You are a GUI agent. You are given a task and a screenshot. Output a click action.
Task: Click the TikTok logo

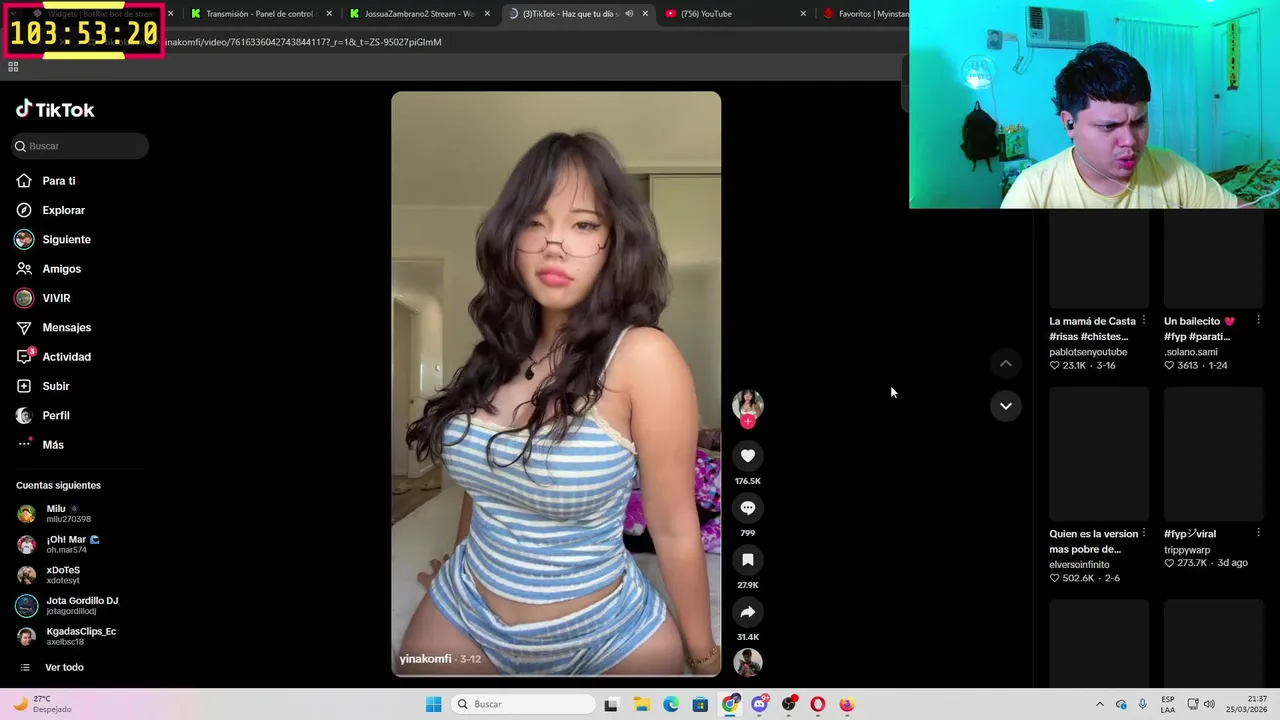point(55,109)
